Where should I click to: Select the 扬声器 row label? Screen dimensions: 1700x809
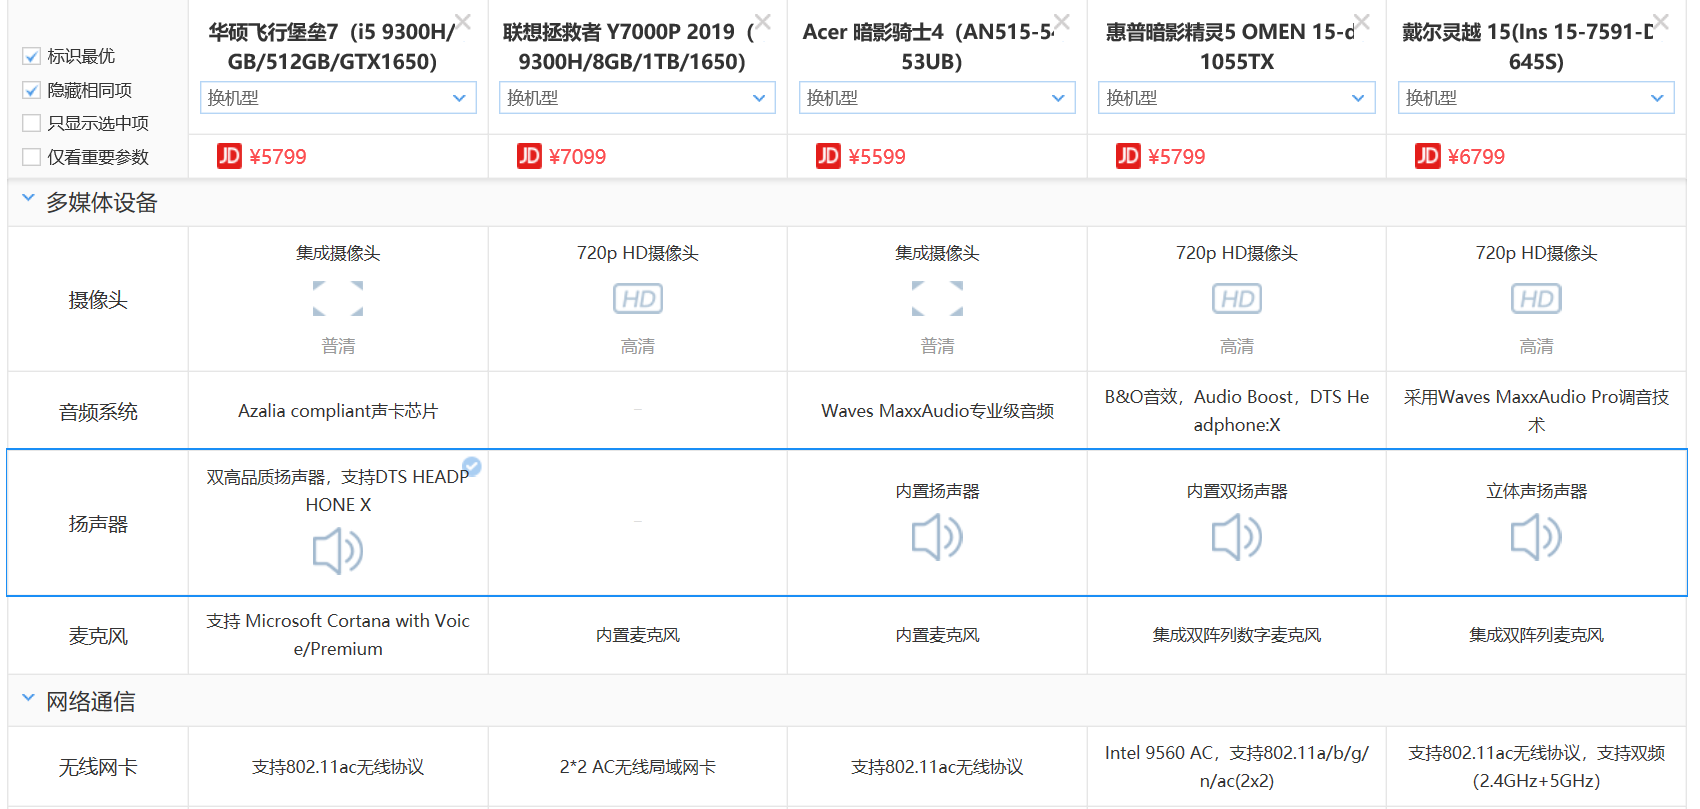click(98, 524)
